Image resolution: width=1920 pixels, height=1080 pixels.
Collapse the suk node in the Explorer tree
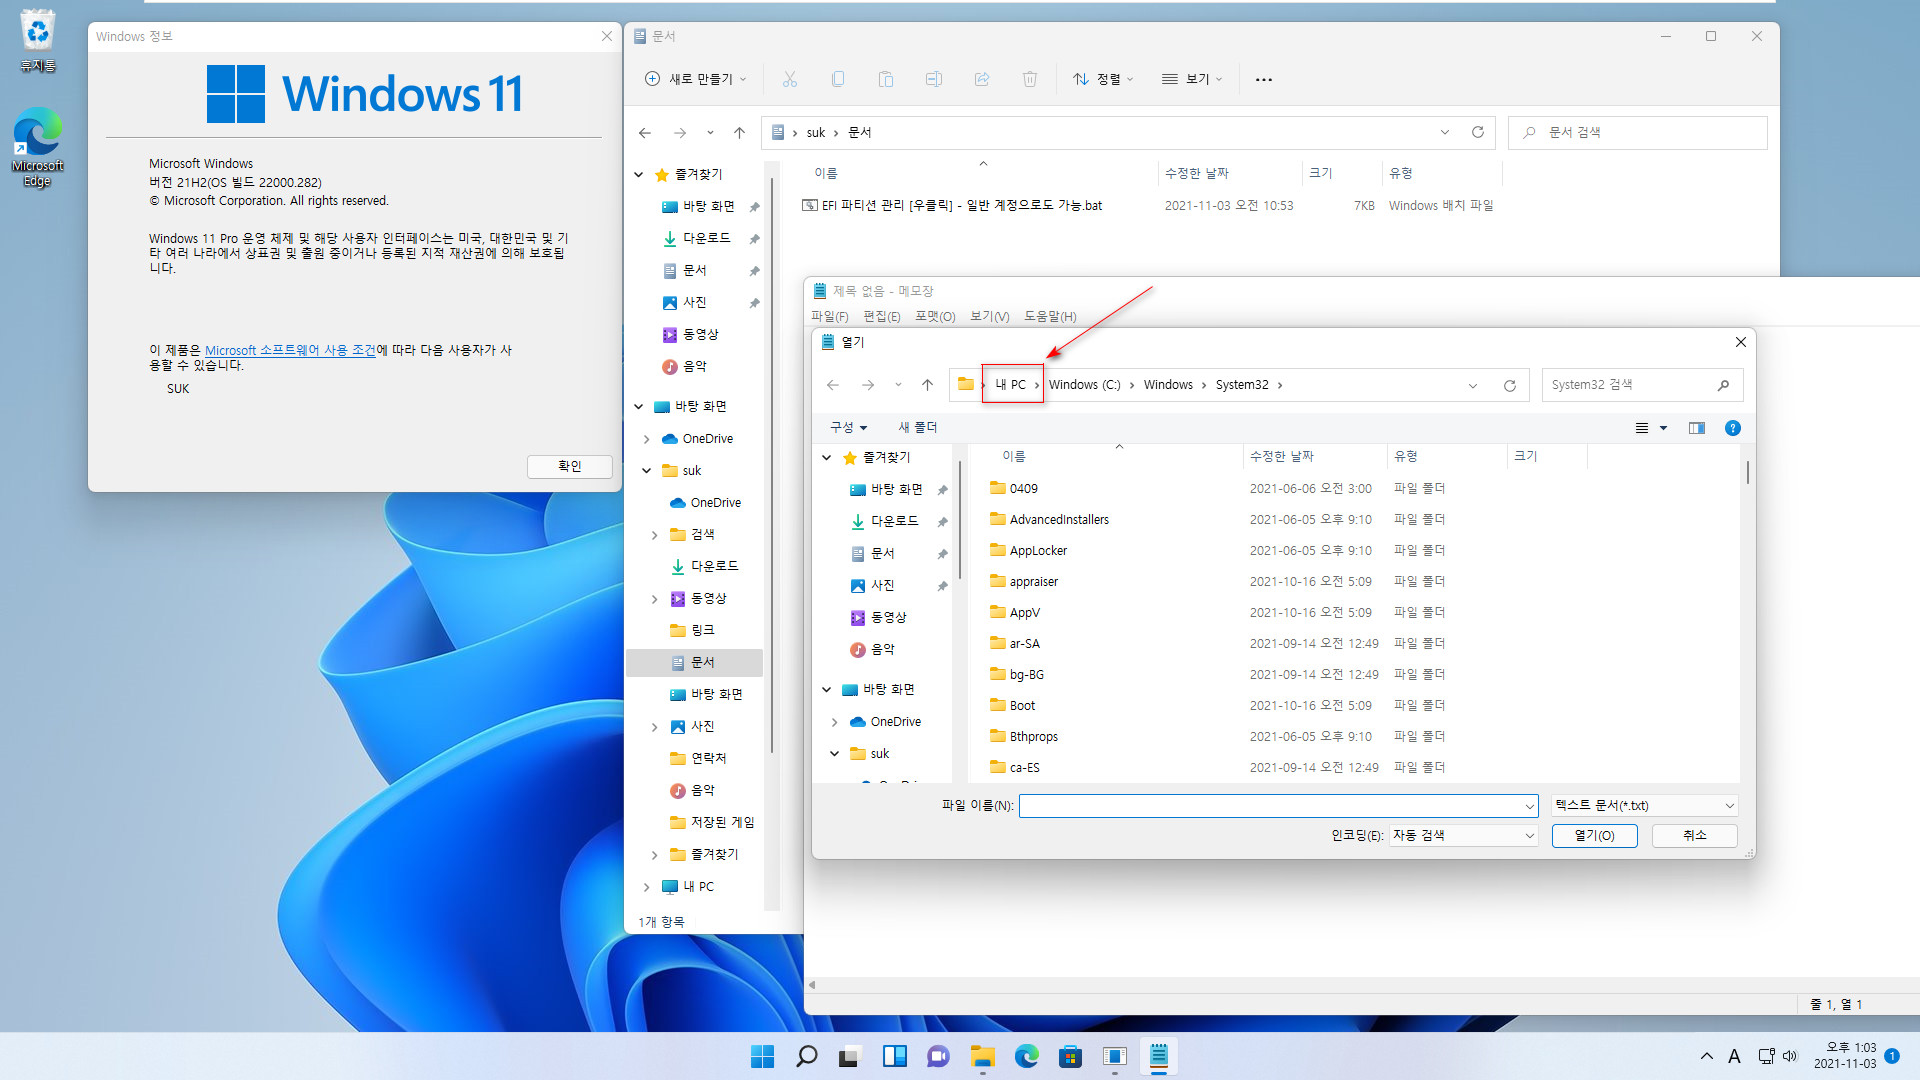(x=646, y=471)
